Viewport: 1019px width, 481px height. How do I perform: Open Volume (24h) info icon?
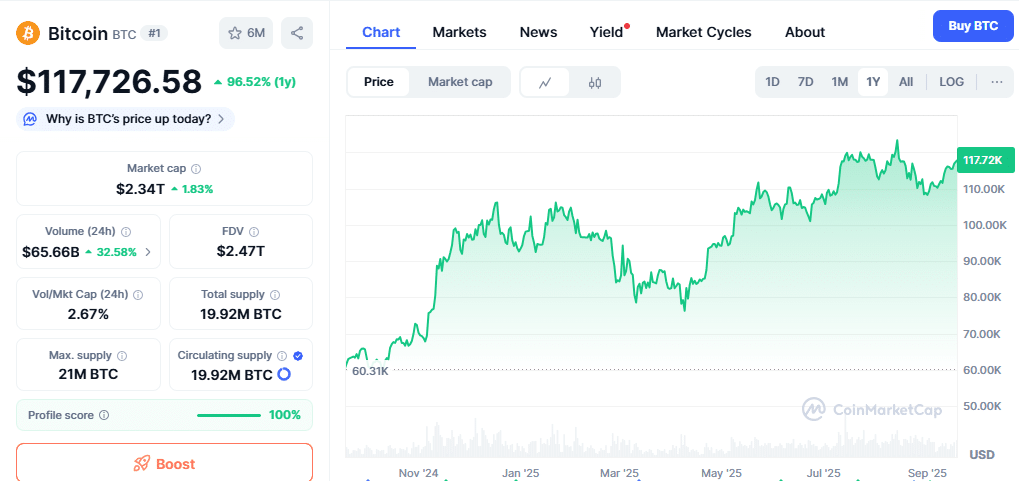coord(126,232)
